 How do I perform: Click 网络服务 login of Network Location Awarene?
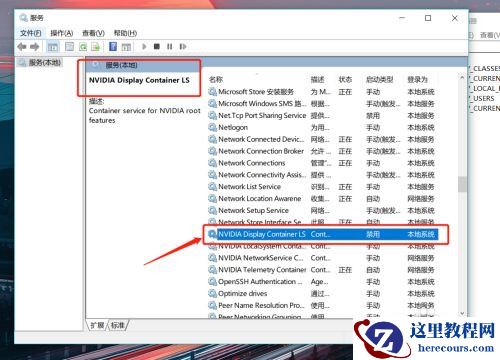coord(421,199)
